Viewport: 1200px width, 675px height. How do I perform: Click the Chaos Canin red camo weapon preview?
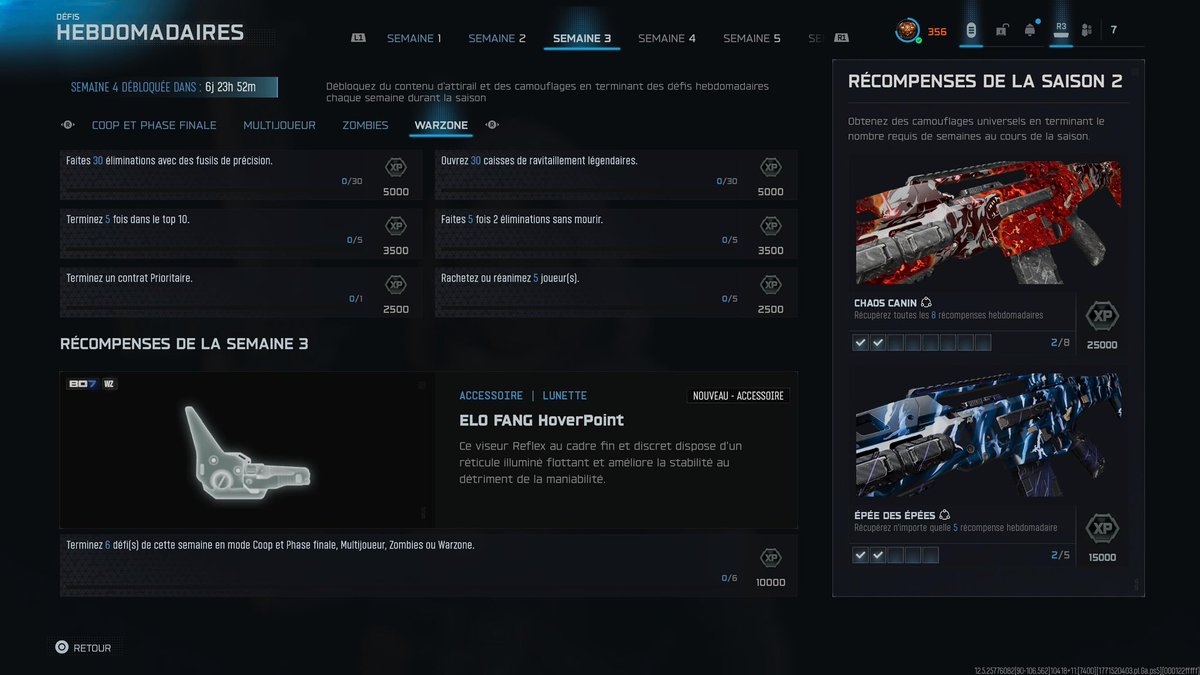pyautogui.click(x=988, y=224)
